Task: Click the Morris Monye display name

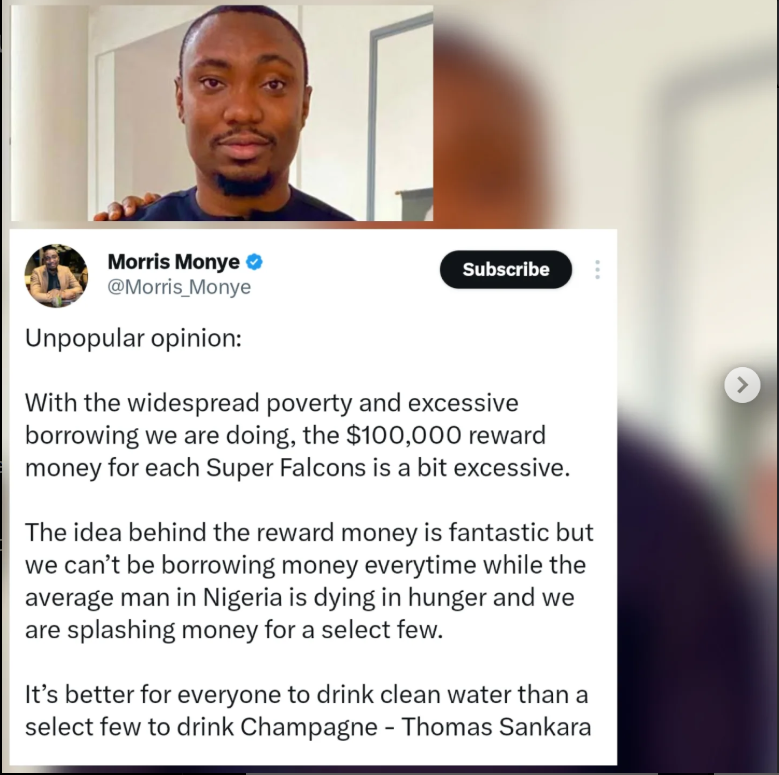Action: (x=173, y=262)
